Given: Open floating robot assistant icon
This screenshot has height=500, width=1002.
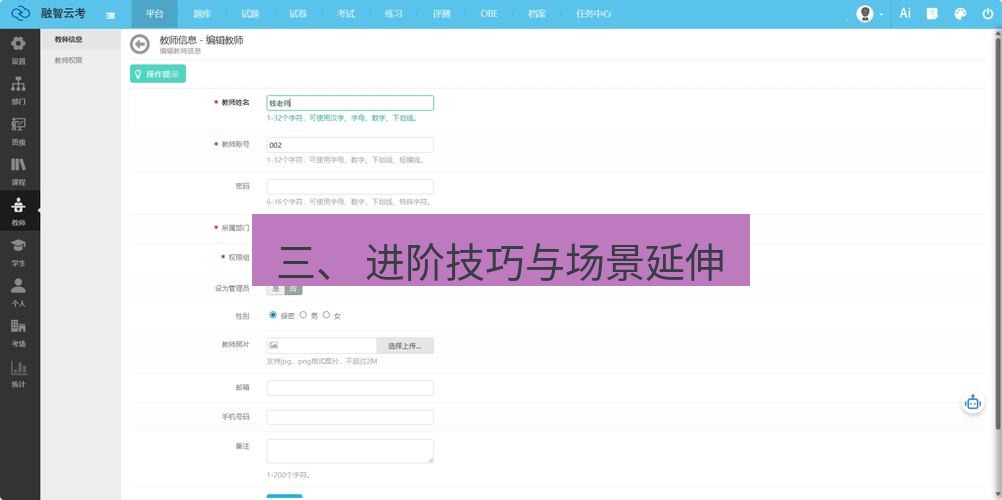Looking at the screenshot, I should tap(973, 403).
